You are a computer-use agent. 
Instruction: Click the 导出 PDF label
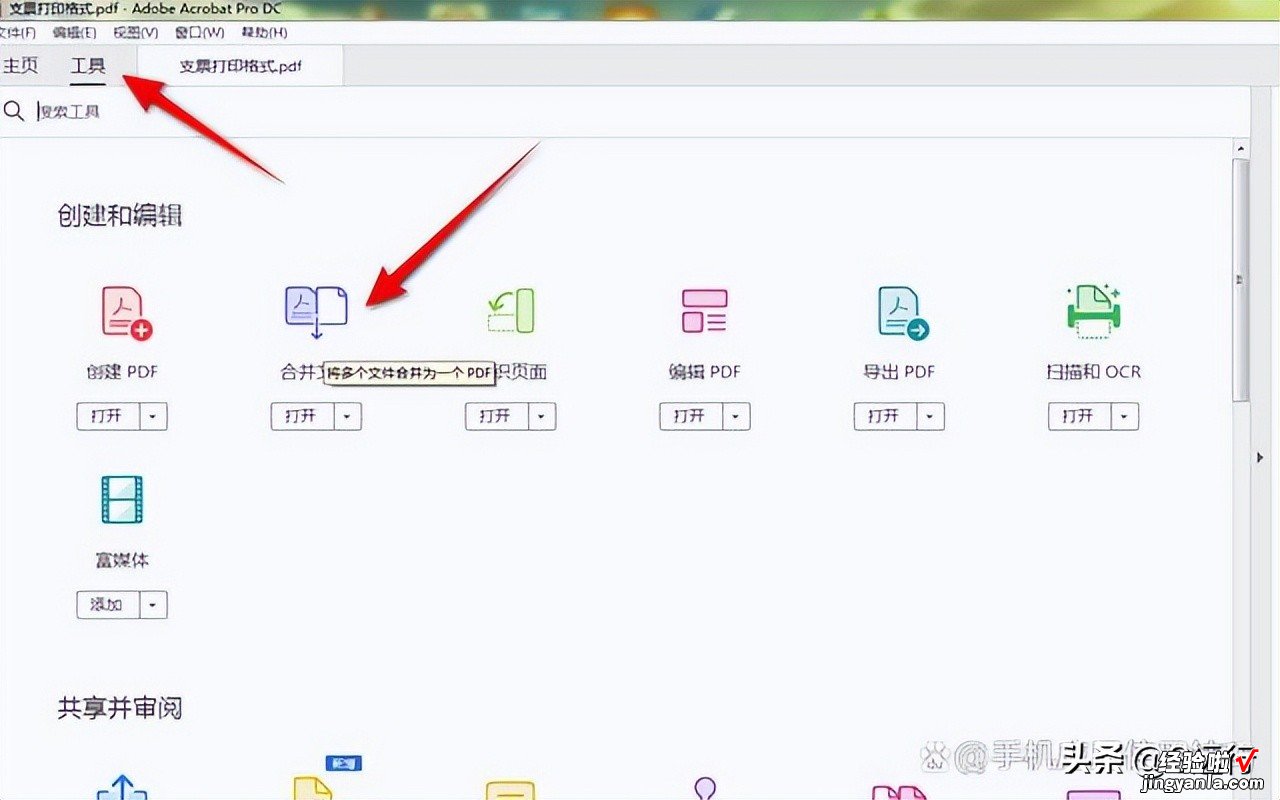[899, 371]
